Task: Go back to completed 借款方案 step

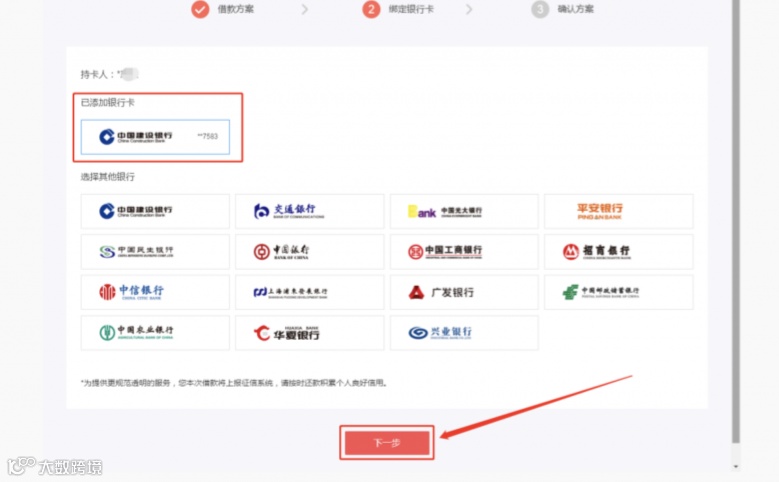Action: pos(223,9)
